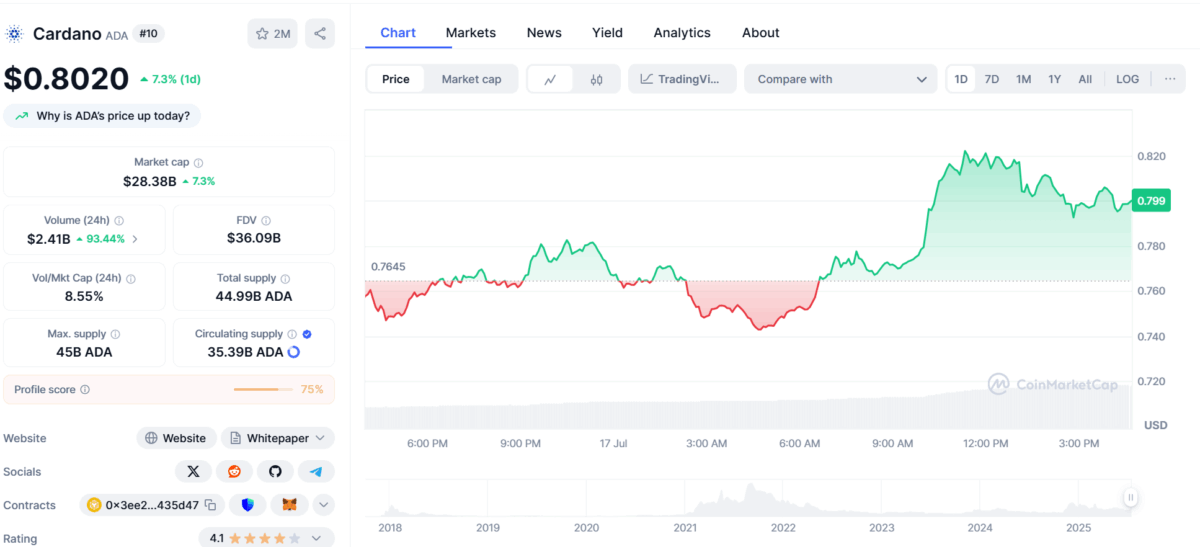The height and width of the screenshot is (547, 1200).
Task: Click the circulating supply progress ring
Action: pos(294,352)
